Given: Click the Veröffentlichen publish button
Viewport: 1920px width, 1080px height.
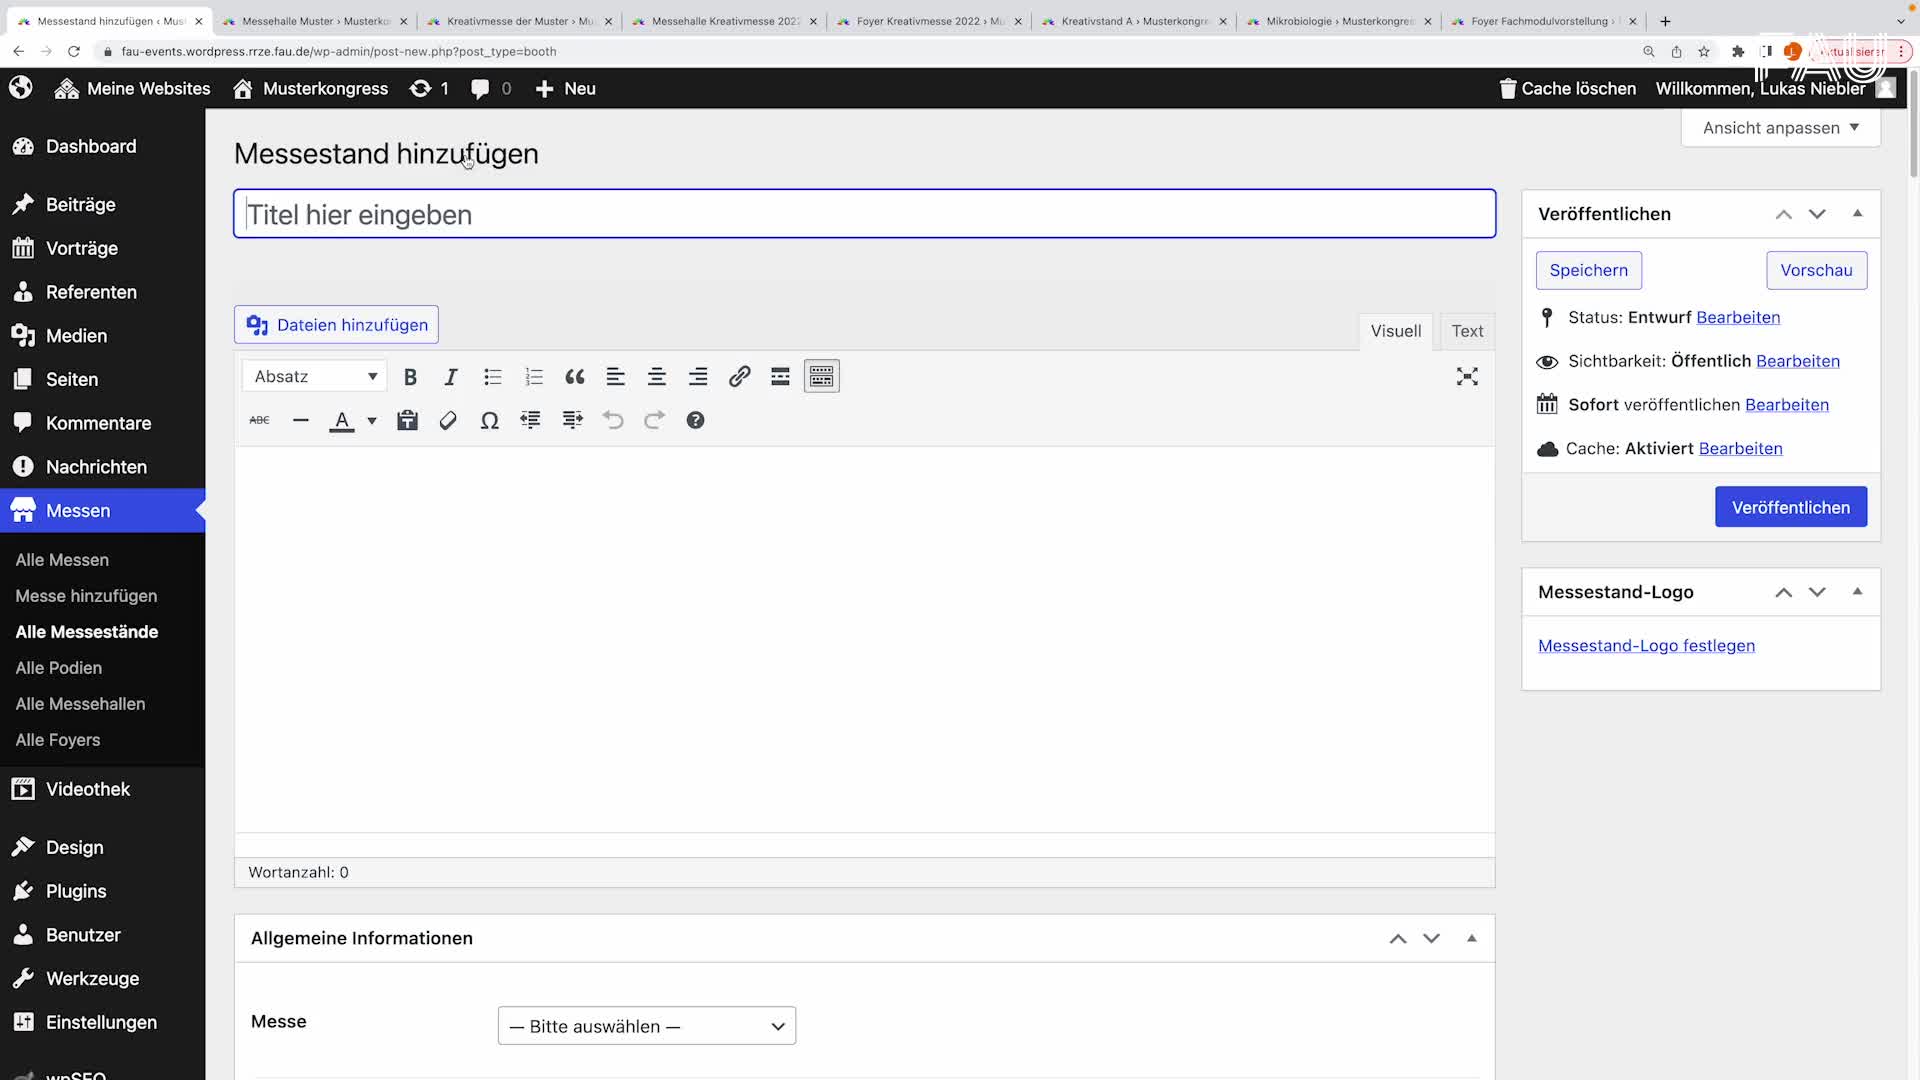Looking at the screenshot, I should 1790,507.
